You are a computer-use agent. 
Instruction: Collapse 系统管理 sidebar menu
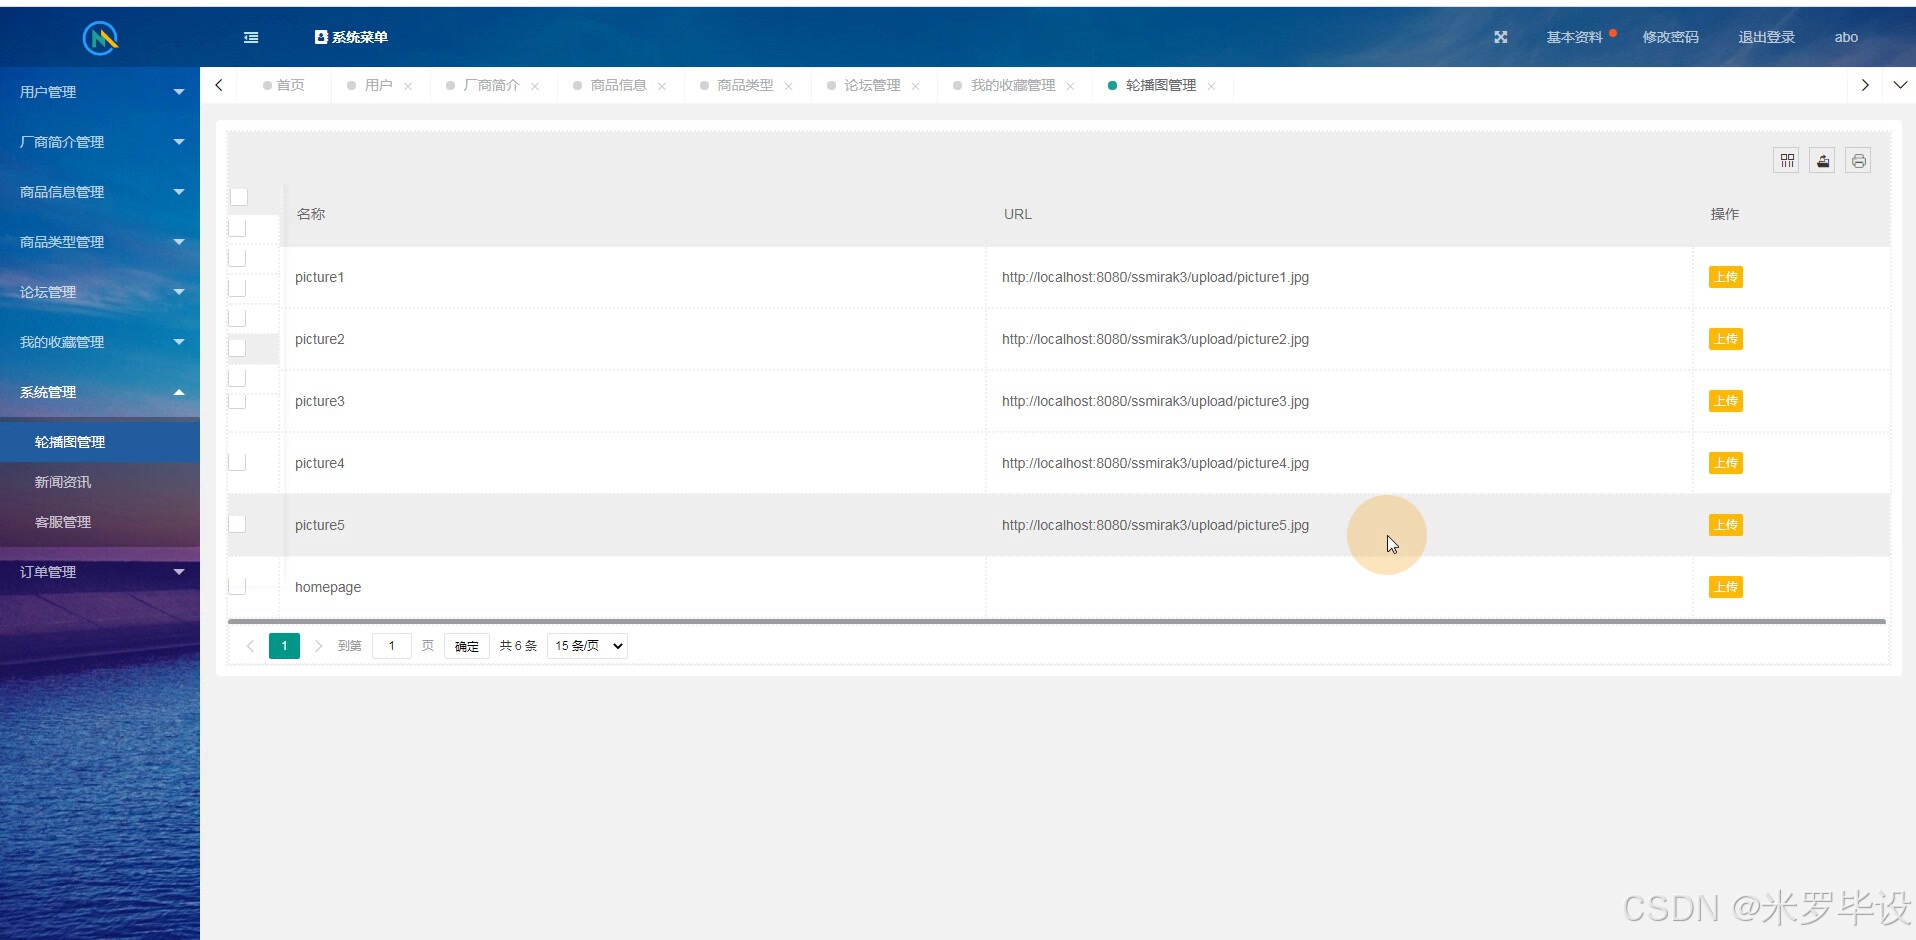point(100,392)
